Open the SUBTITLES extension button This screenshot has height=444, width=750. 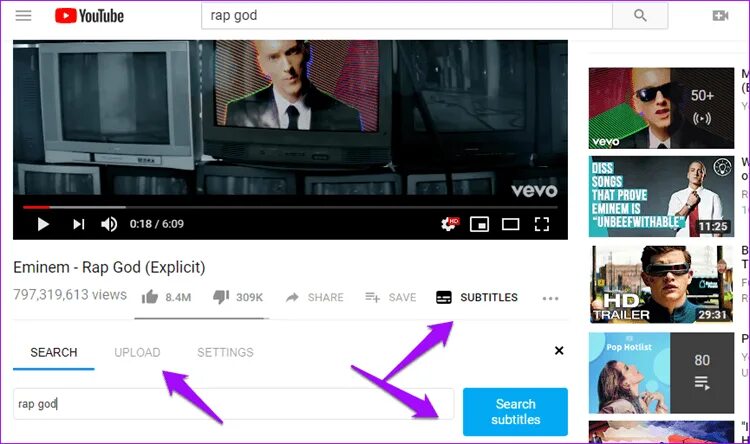[x=476, y=298]
